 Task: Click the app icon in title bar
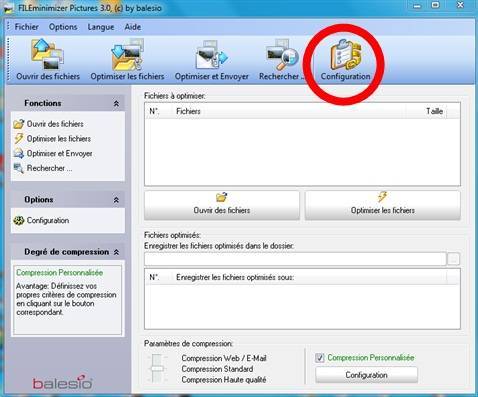8,8
